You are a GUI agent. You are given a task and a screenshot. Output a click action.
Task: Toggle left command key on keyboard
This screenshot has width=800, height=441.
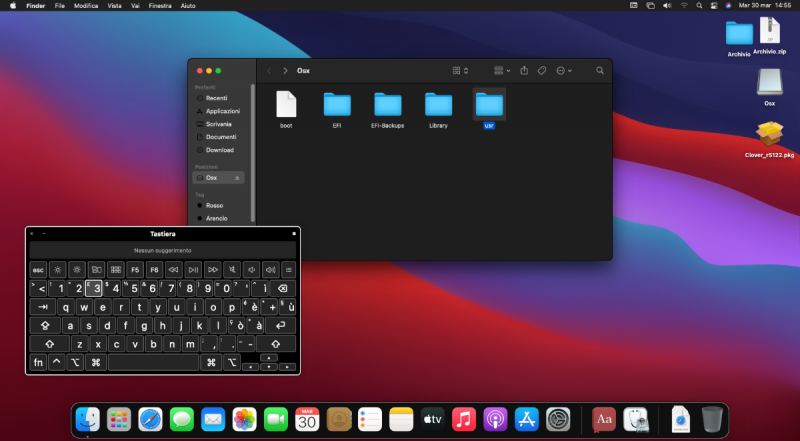(96, 362)
